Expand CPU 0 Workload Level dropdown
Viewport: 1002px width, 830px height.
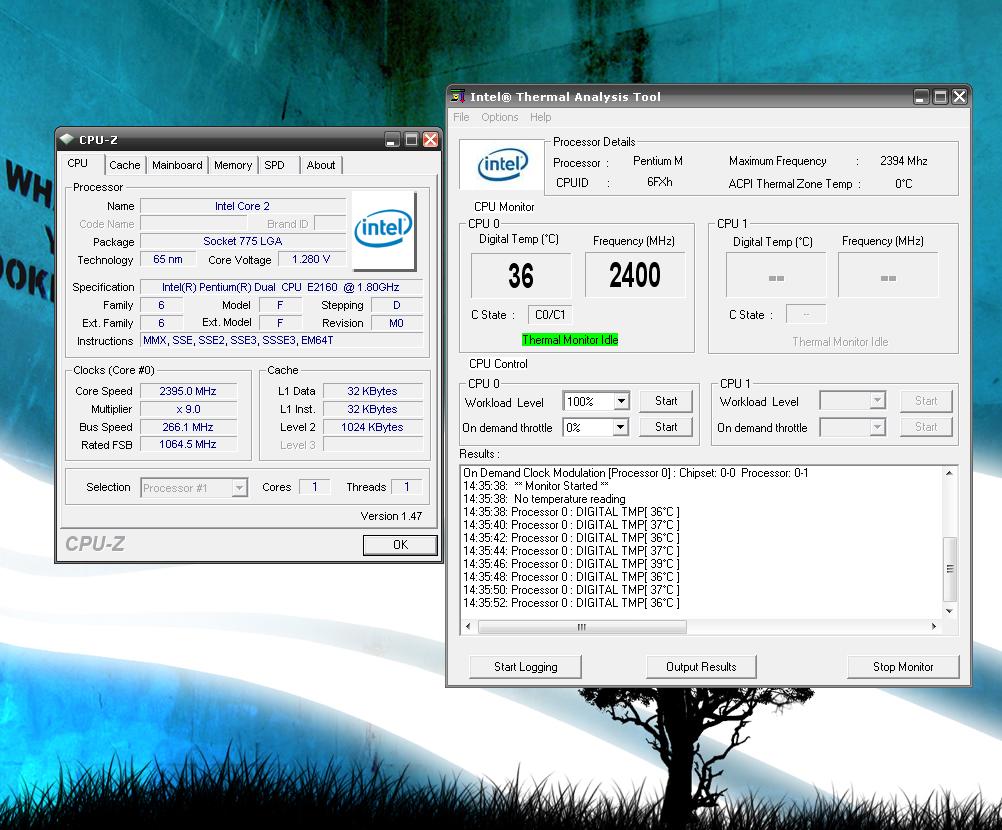tap(620, 401)
